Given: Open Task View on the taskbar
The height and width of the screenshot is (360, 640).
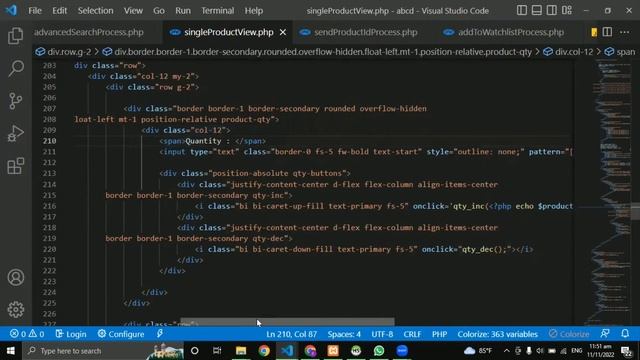Looking at the screenshot, I should coord(217,351).
